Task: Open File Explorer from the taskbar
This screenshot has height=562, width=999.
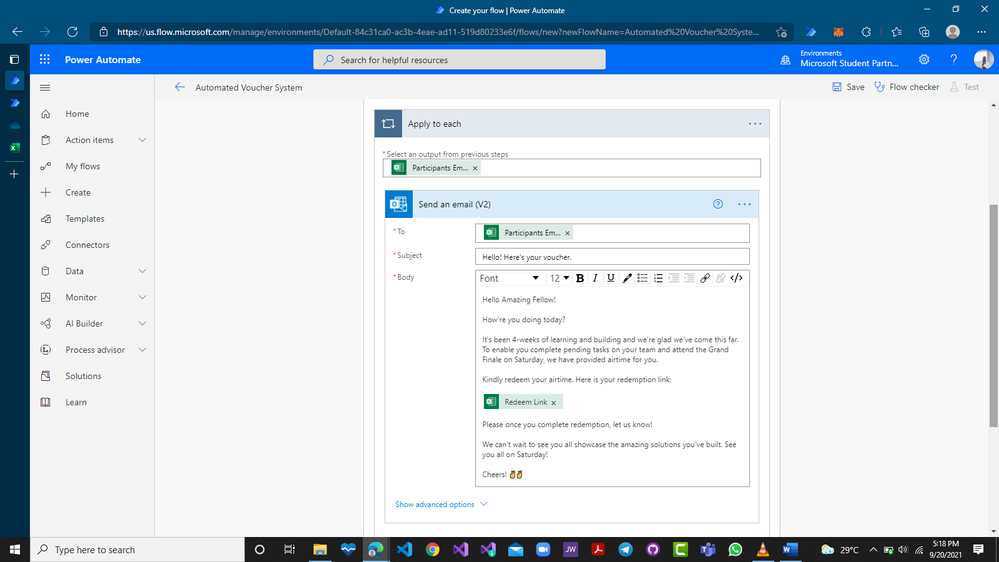Action: tap(320, 549)
